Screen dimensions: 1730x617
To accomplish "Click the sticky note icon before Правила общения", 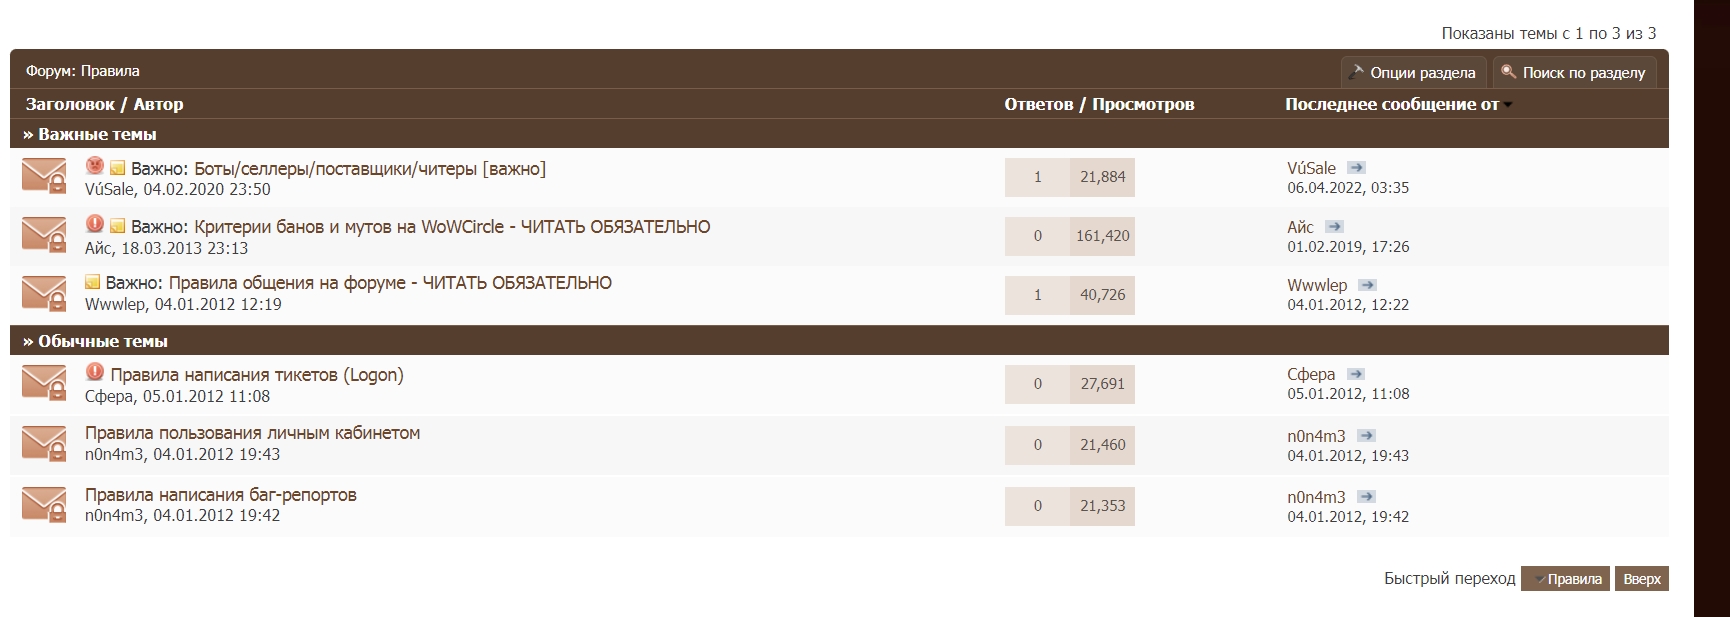I will 92,283.
